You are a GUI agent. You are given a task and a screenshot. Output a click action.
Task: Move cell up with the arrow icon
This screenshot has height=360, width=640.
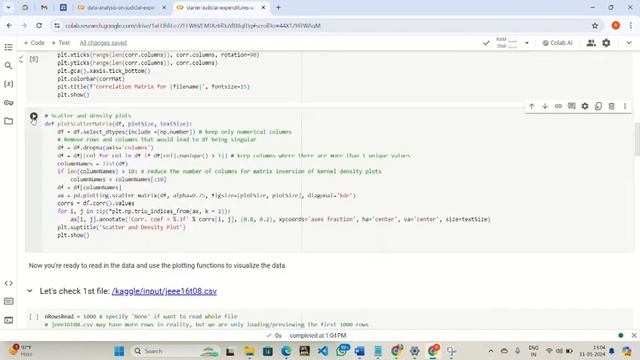coord(531,106)
